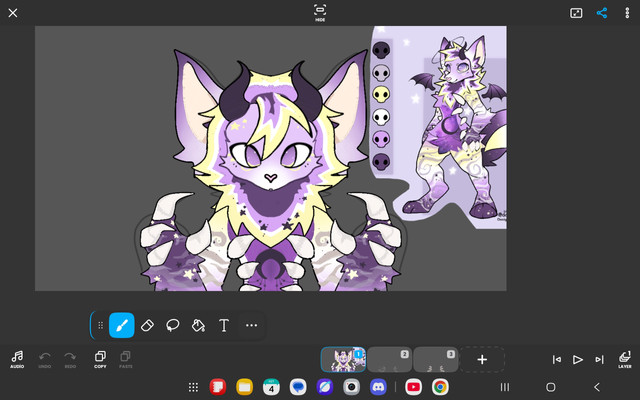Image resolution: width=640 pixels, height=400 pixels.
Task: Jump to the next frame
Action: pyautogui.click(x=599, y=360)
